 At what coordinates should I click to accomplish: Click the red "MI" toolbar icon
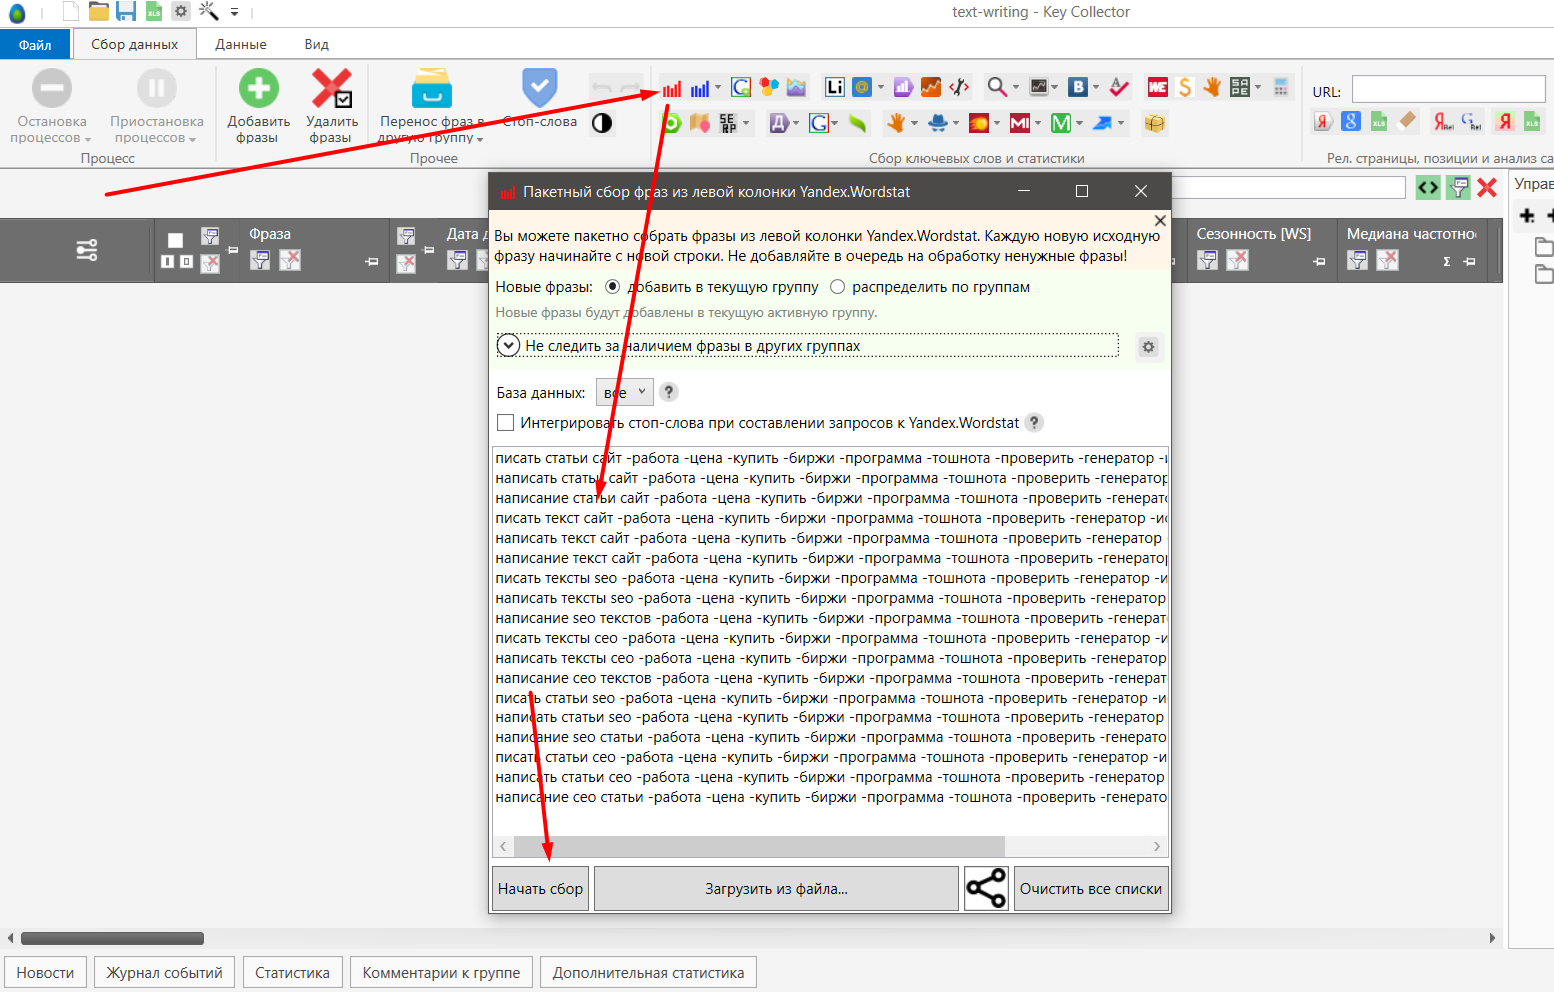pos(1020,123)
